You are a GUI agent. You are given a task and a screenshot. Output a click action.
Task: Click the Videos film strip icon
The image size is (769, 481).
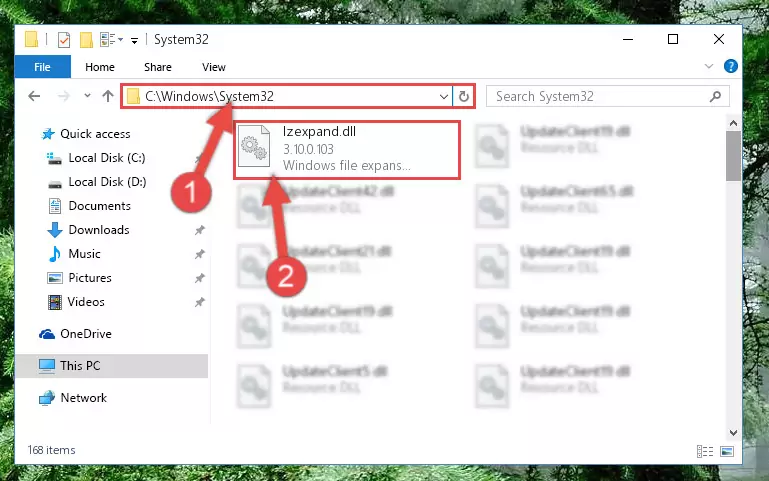coord(54,302)
